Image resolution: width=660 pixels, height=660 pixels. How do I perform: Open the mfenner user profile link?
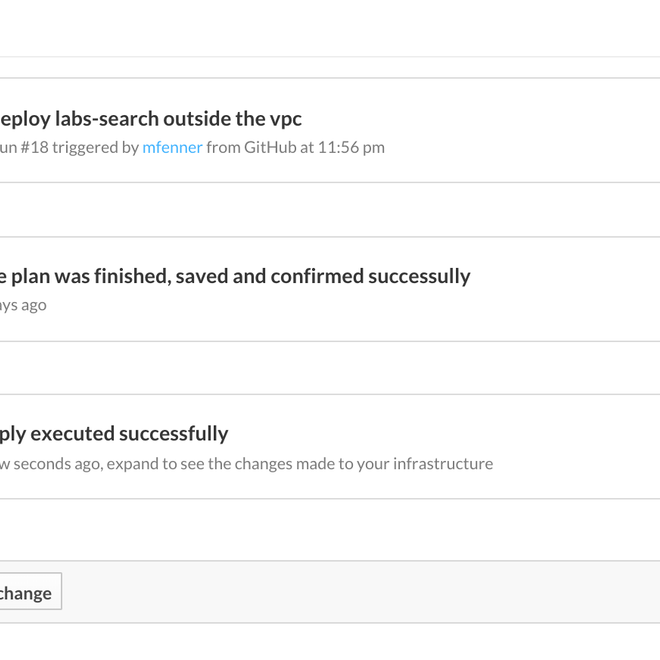[172, 147]
